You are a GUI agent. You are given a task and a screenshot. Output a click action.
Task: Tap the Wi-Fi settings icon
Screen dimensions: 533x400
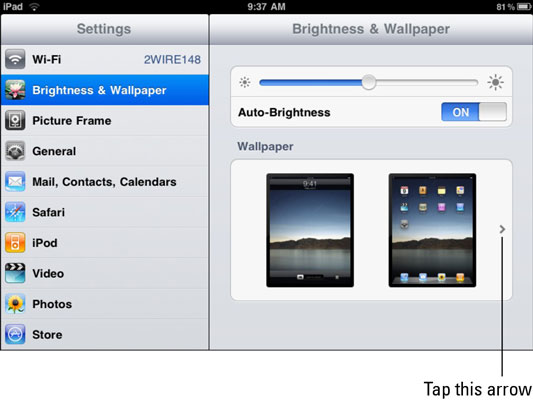tap(15, 59)
